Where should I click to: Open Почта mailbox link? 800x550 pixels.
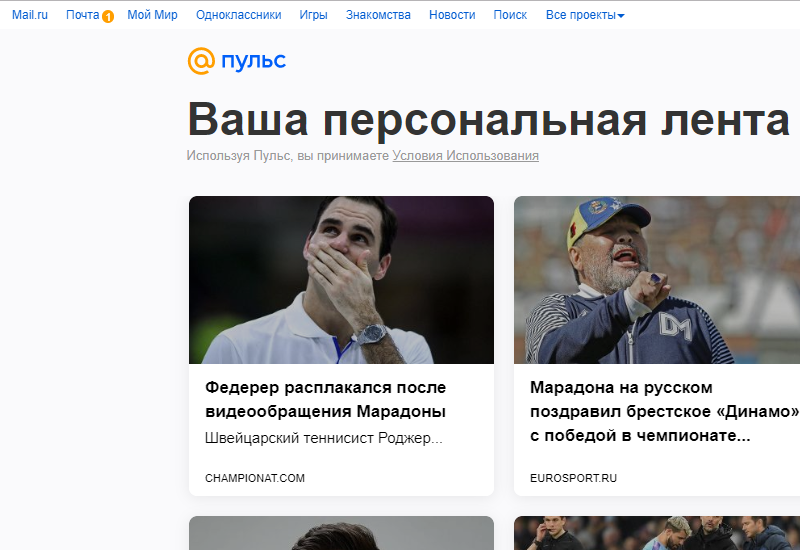pos(82,15)
